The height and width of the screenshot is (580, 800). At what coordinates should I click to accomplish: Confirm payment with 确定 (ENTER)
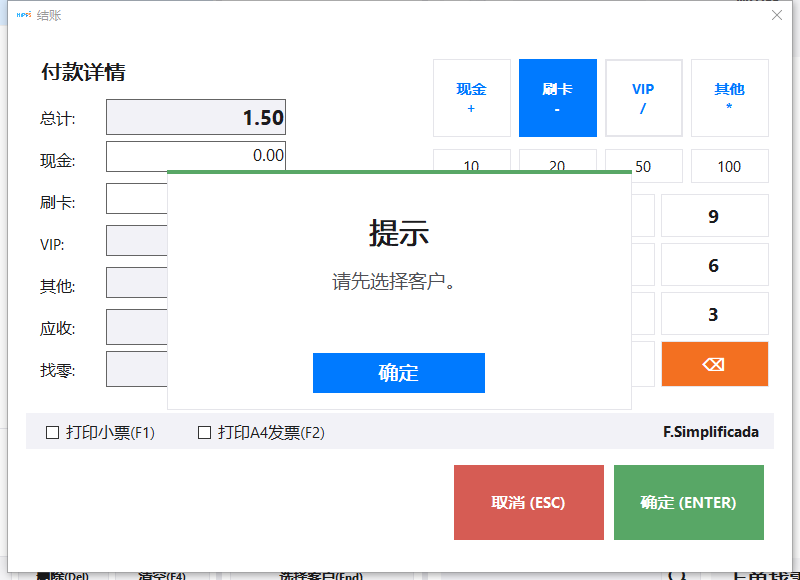(x=689, y=502)
